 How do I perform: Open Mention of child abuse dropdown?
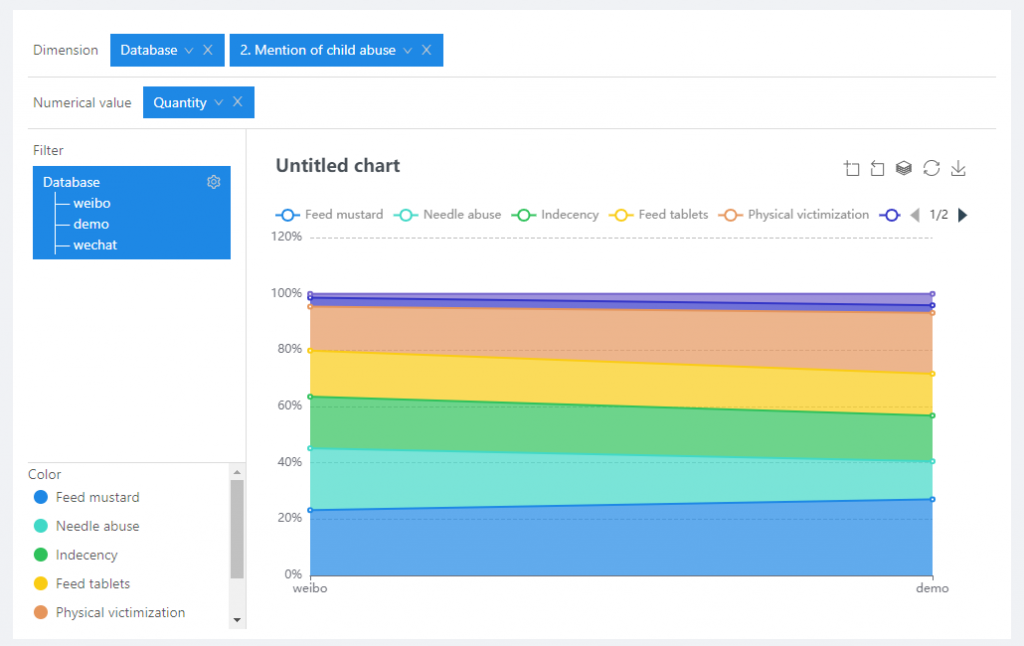pos(407,50)
